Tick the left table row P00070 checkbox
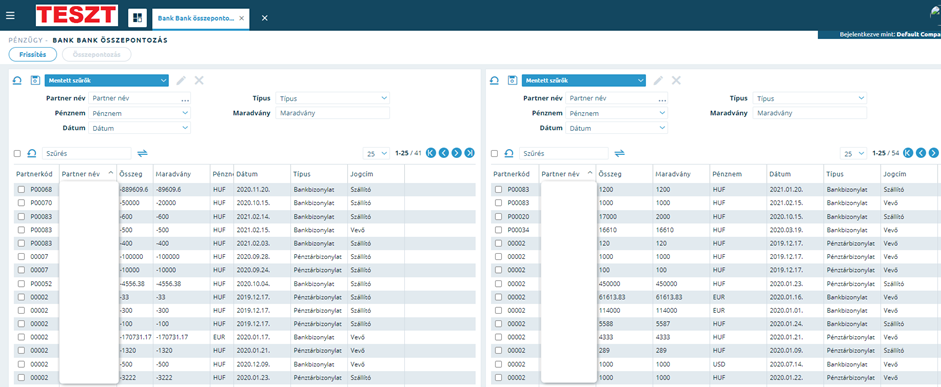 (x=21, y=203)
